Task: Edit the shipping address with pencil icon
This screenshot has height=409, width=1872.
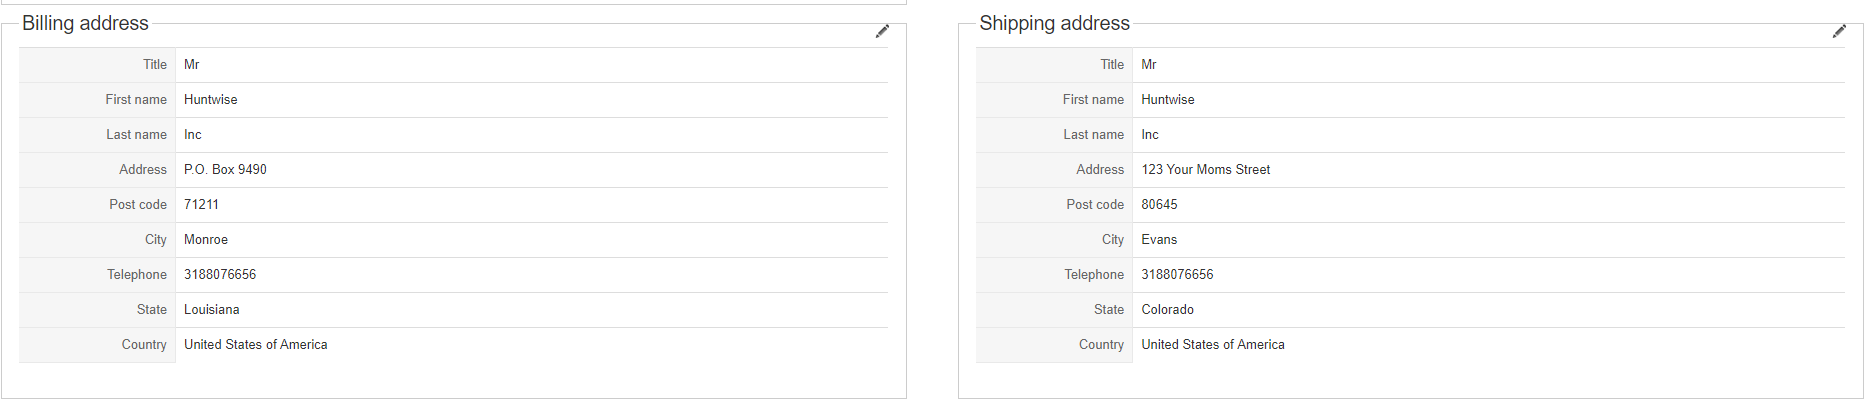Action: [1839, 32]
